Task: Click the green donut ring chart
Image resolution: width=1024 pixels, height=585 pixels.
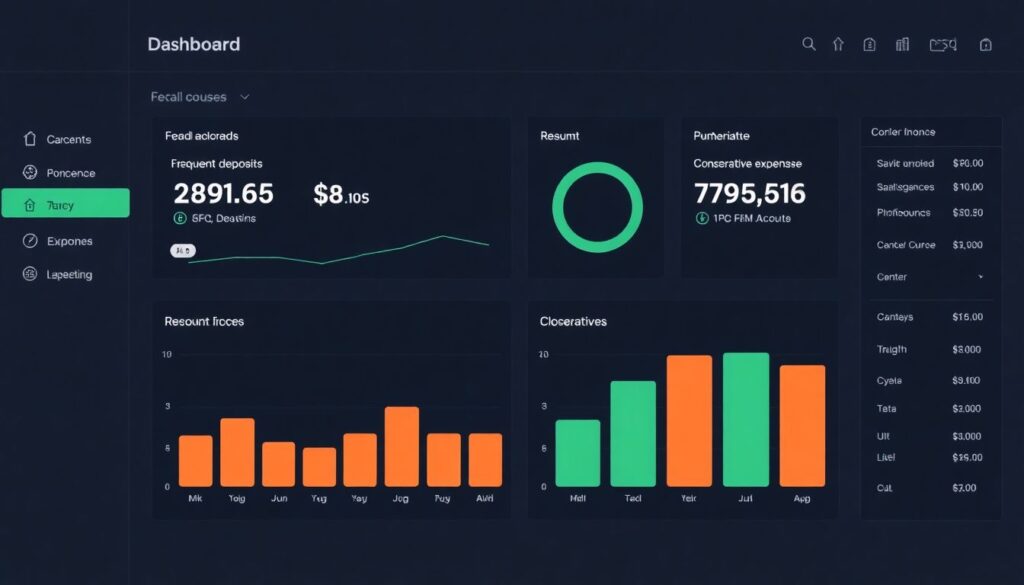Action: [x=597, y=208]
